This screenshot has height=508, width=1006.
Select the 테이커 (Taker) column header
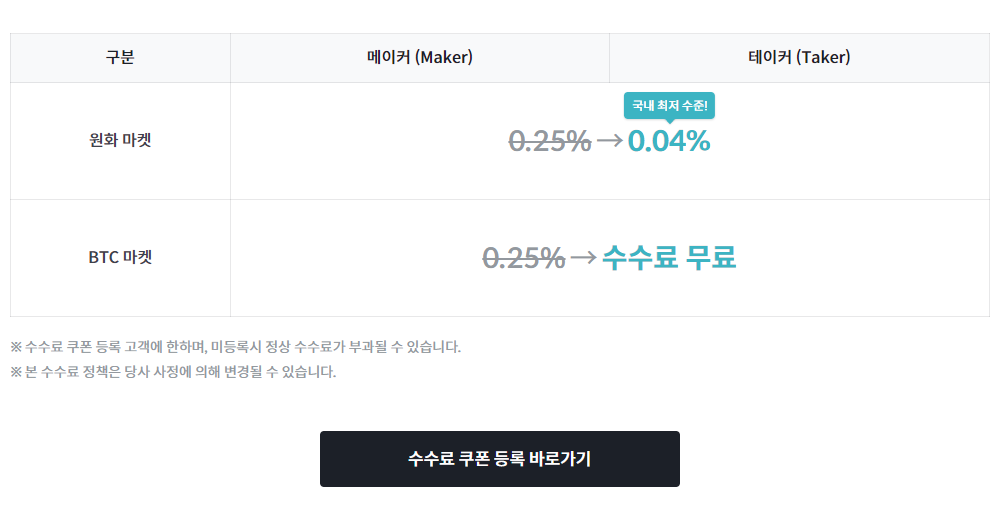pos(799,58)
